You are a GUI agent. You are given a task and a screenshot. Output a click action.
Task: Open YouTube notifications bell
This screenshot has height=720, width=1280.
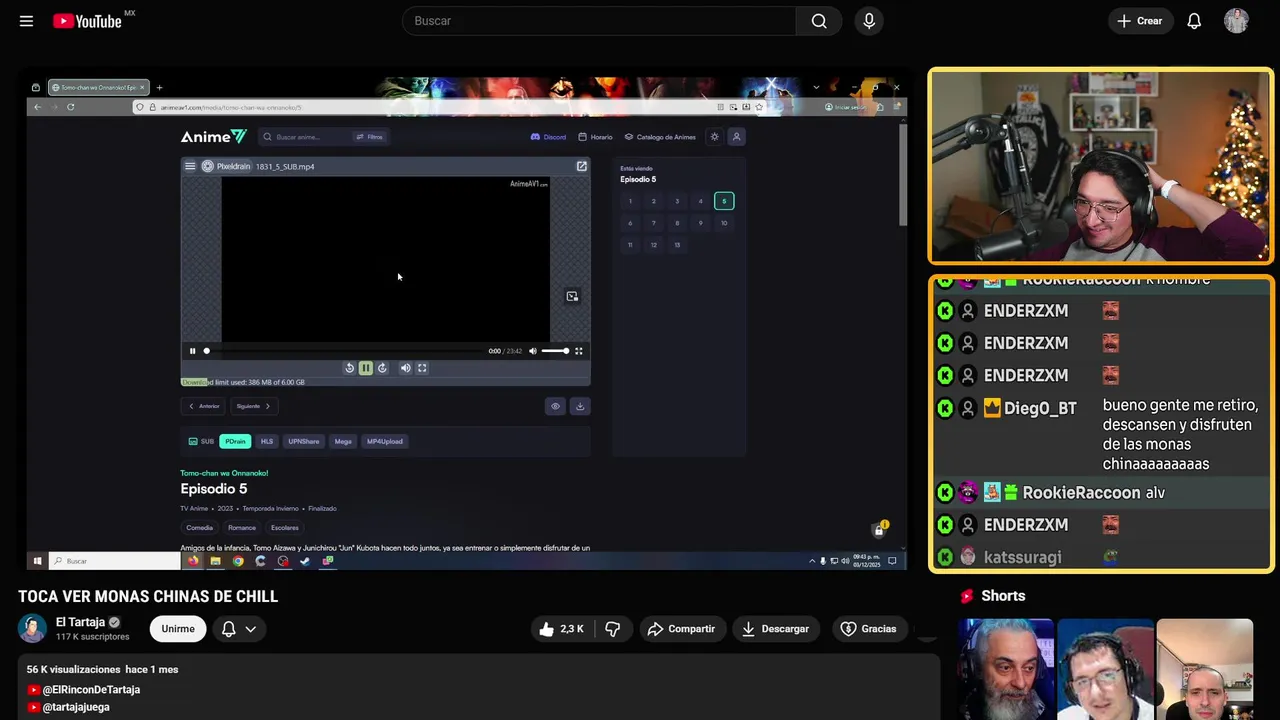pyautogui.click(x=1194, y=21)
